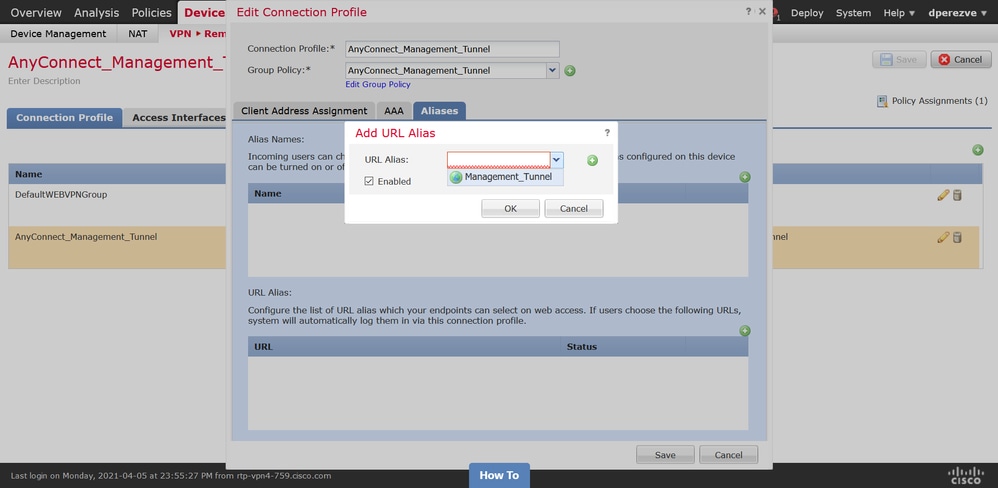The image size is (998, 488).
Task: Open help for Add URL Alias dialog
Action: coord(607,133)
